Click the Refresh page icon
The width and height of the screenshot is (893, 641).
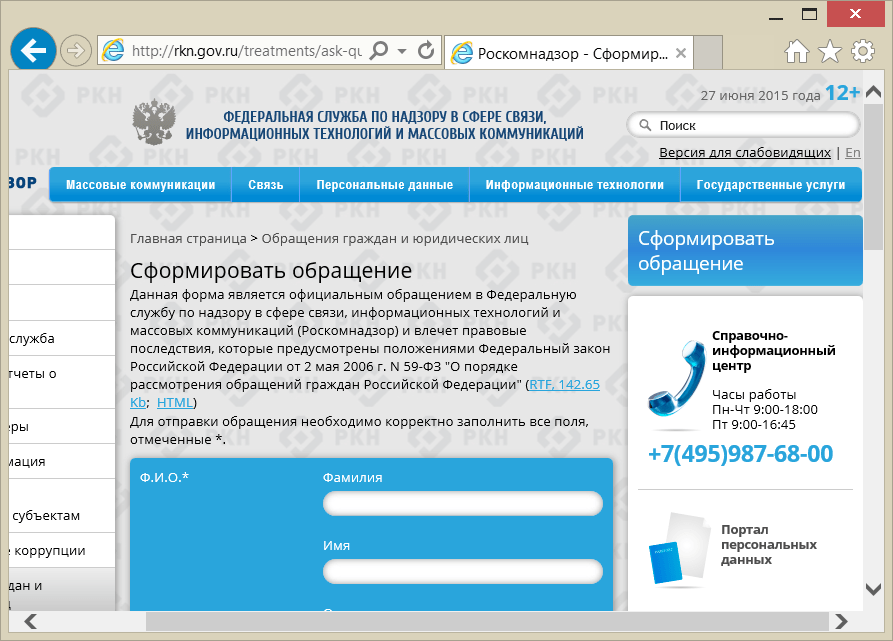click(426, 51)
